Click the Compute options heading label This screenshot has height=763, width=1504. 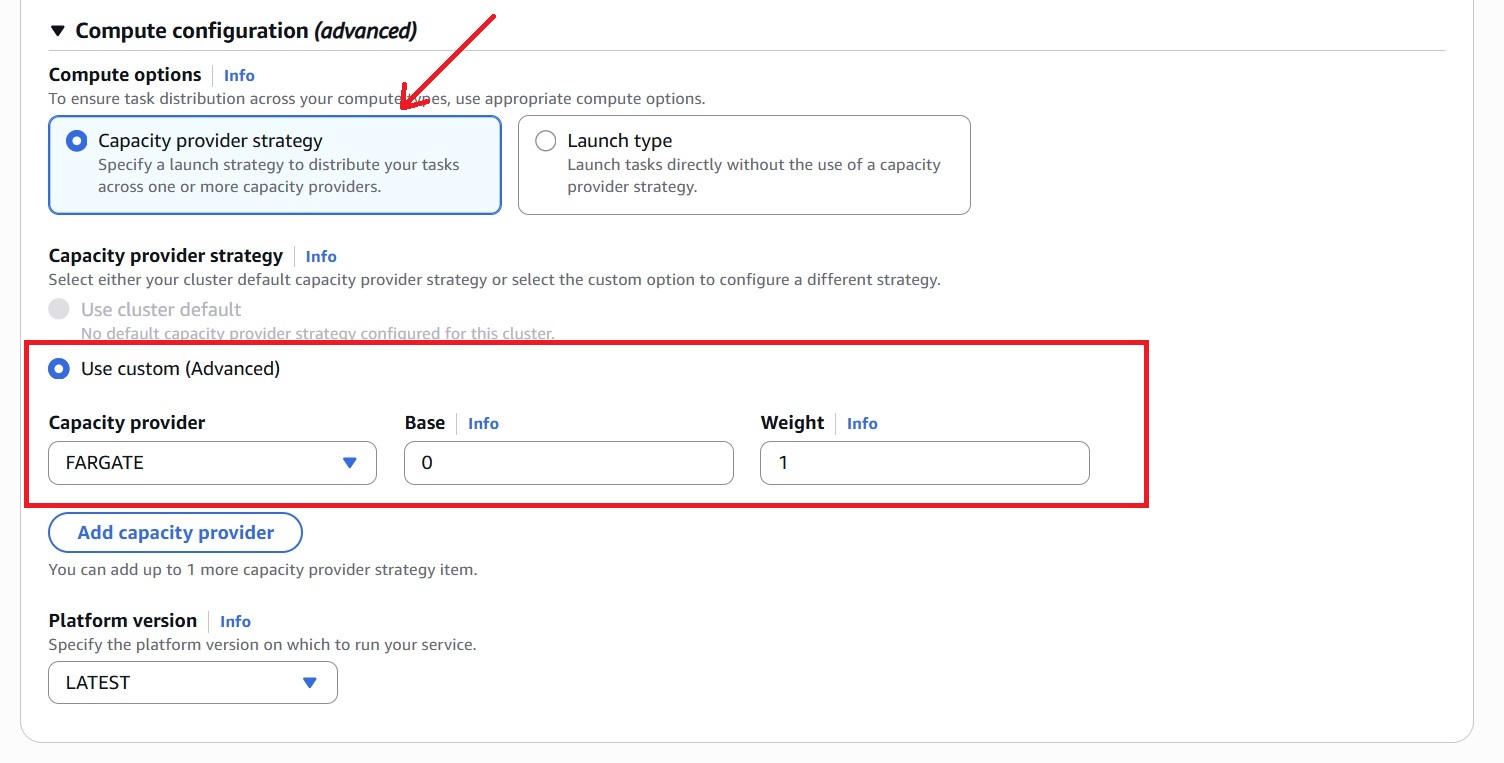coord(125,75)
